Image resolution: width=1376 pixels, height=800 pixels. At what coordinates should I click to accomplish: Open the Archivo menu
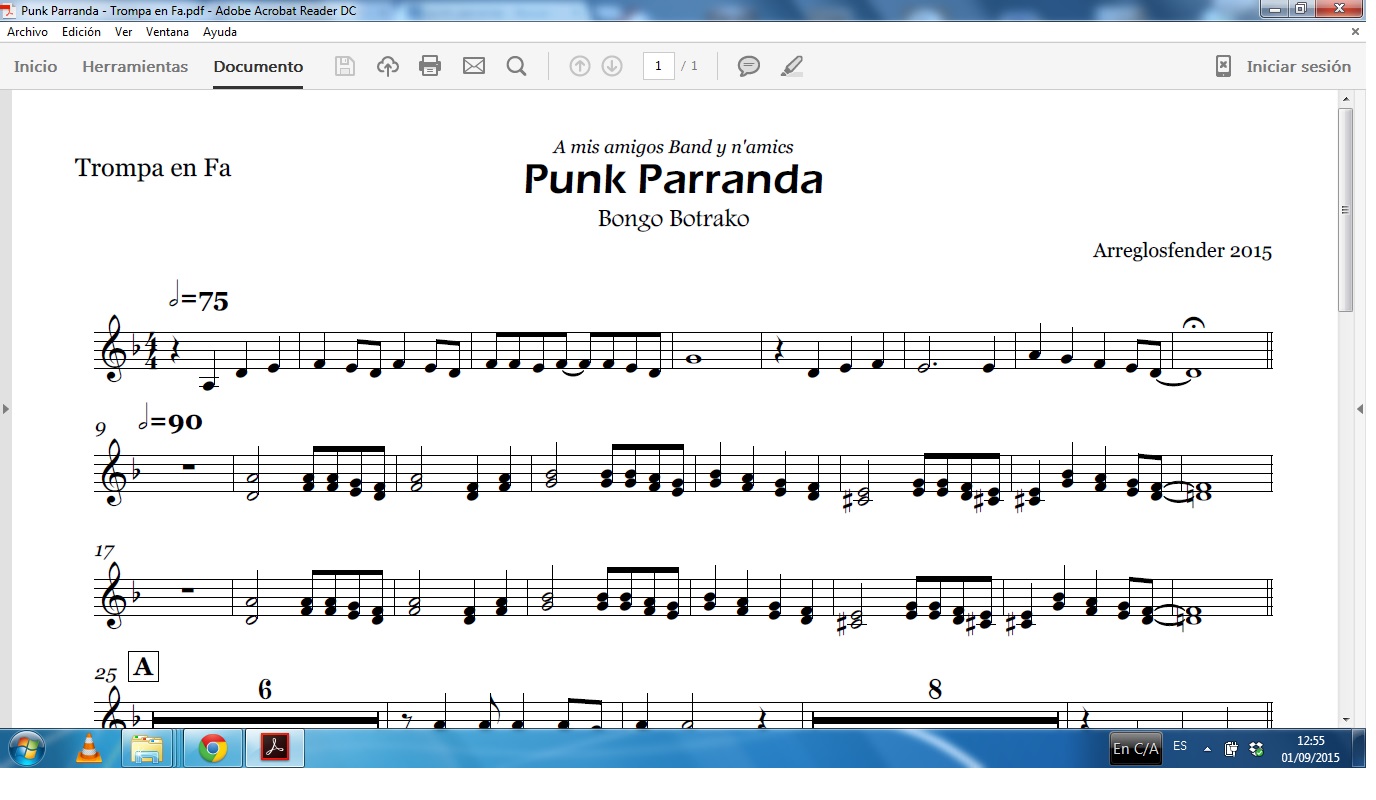[27, 32]
